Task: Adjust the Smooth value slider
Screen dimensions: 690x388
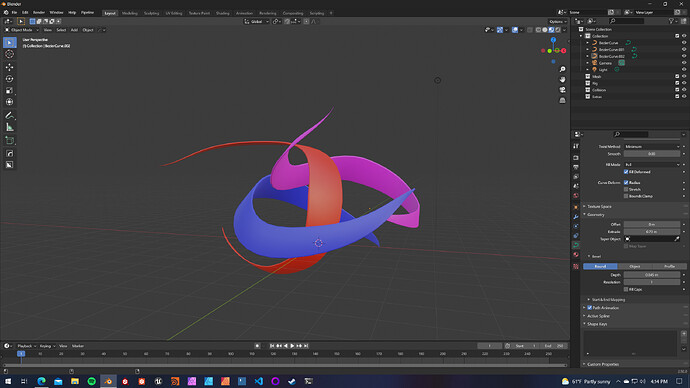Action: tap(652, 154)
